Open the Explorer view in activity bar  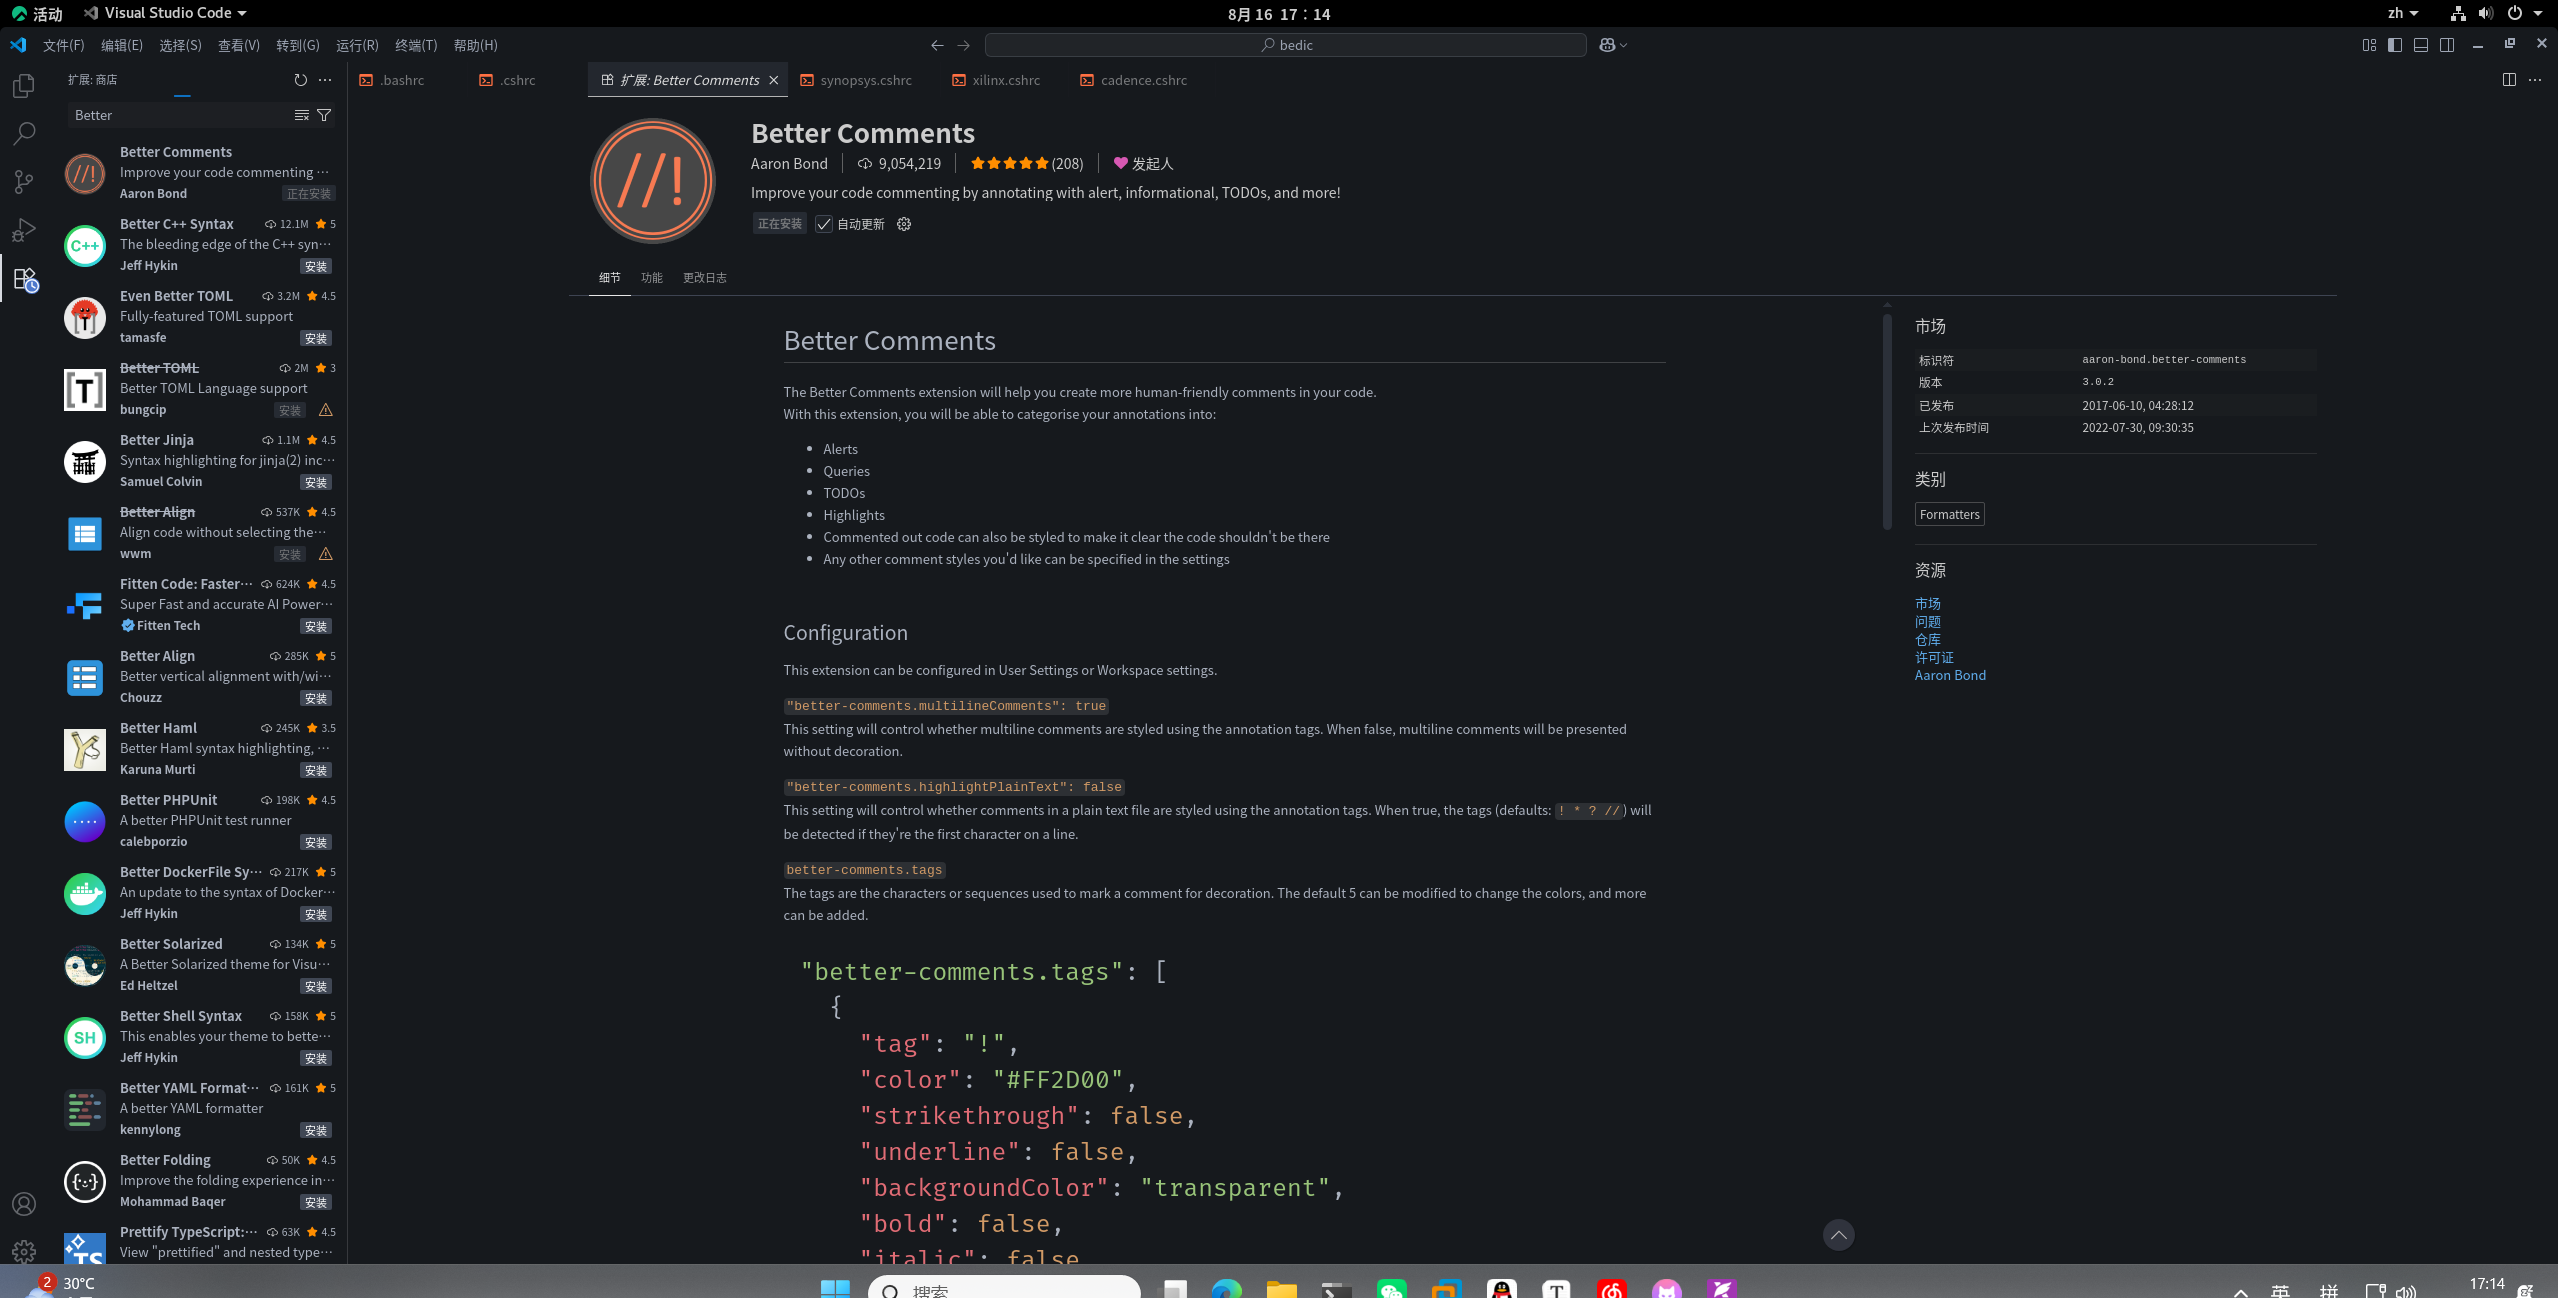pyautogui.click(x=24, y=87)
